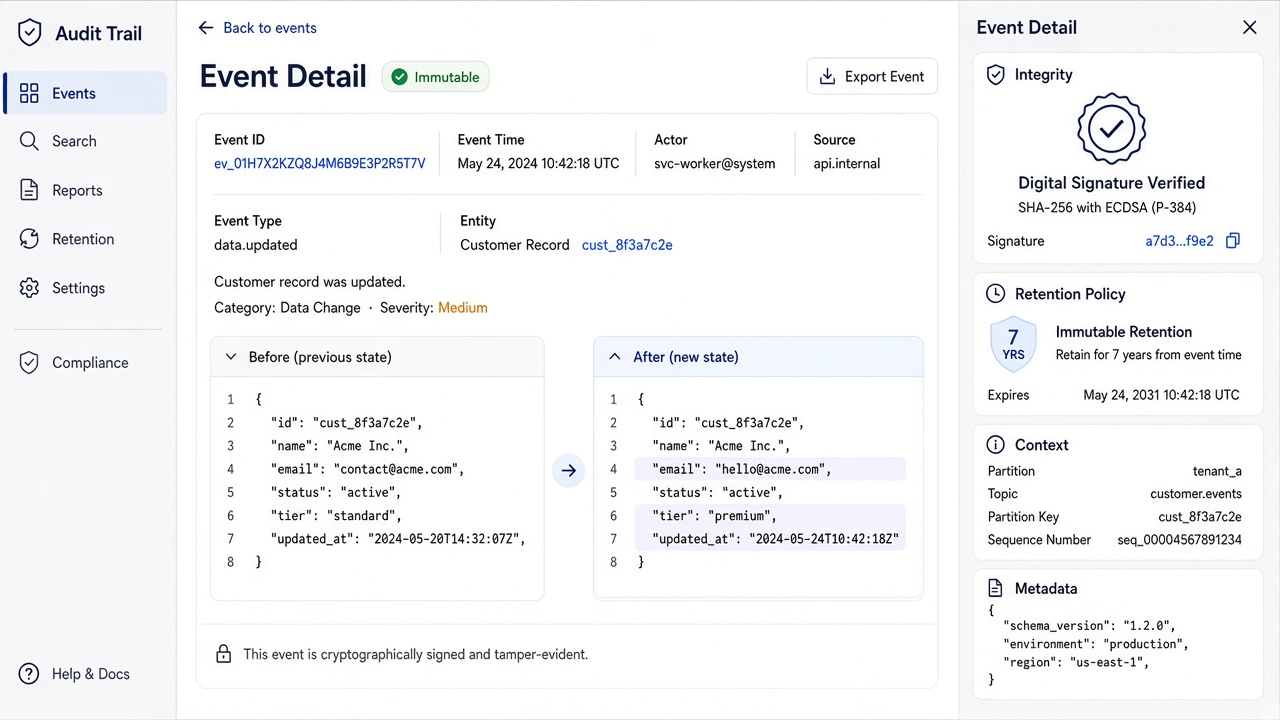Collapse the After (new state) panel
The height and width of the screenshot is (720, 1280).
point(614,357)
